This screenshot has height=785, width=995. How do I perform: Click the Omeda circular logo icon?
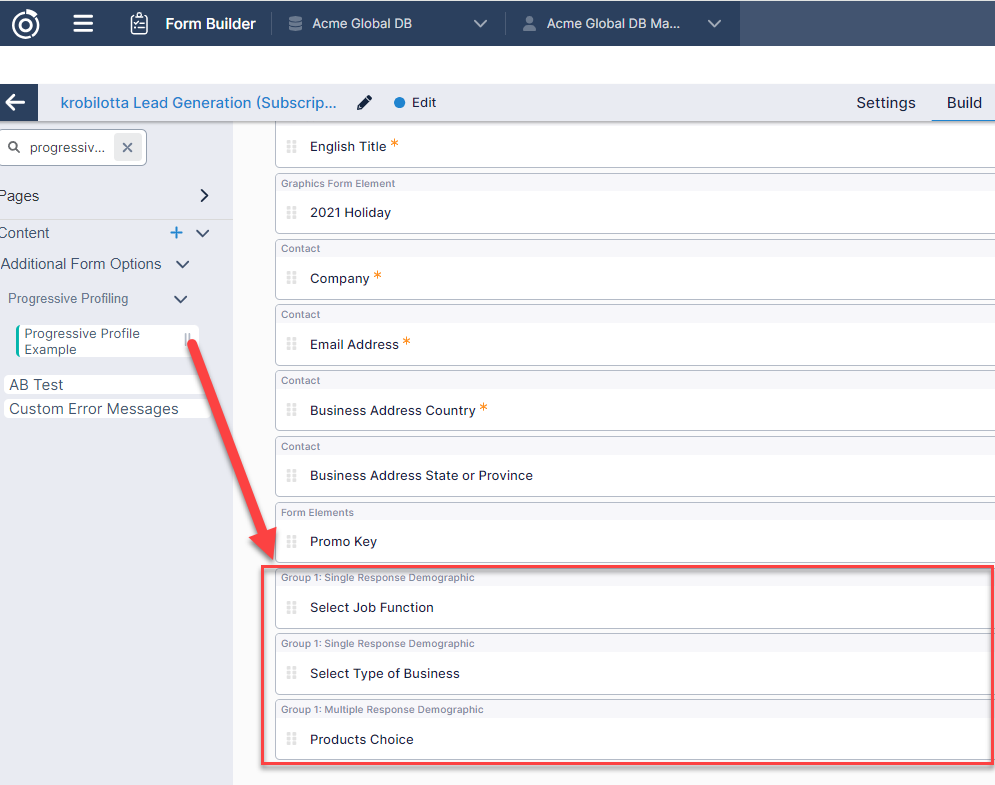(25, 24)
